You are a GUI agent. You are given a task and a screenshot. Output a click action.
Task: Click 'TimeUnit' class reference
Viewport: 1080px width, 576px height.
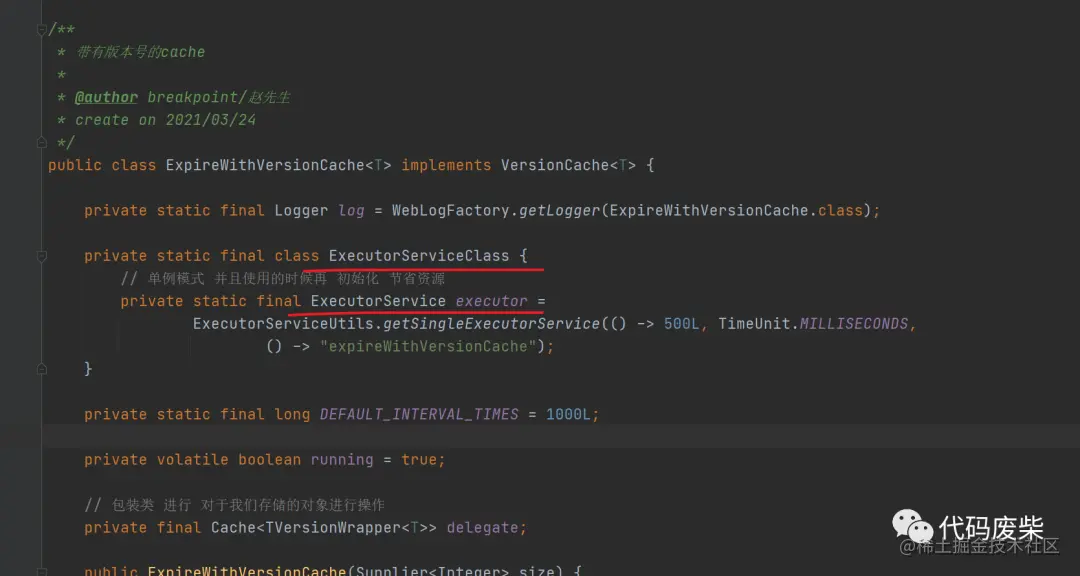754,324
